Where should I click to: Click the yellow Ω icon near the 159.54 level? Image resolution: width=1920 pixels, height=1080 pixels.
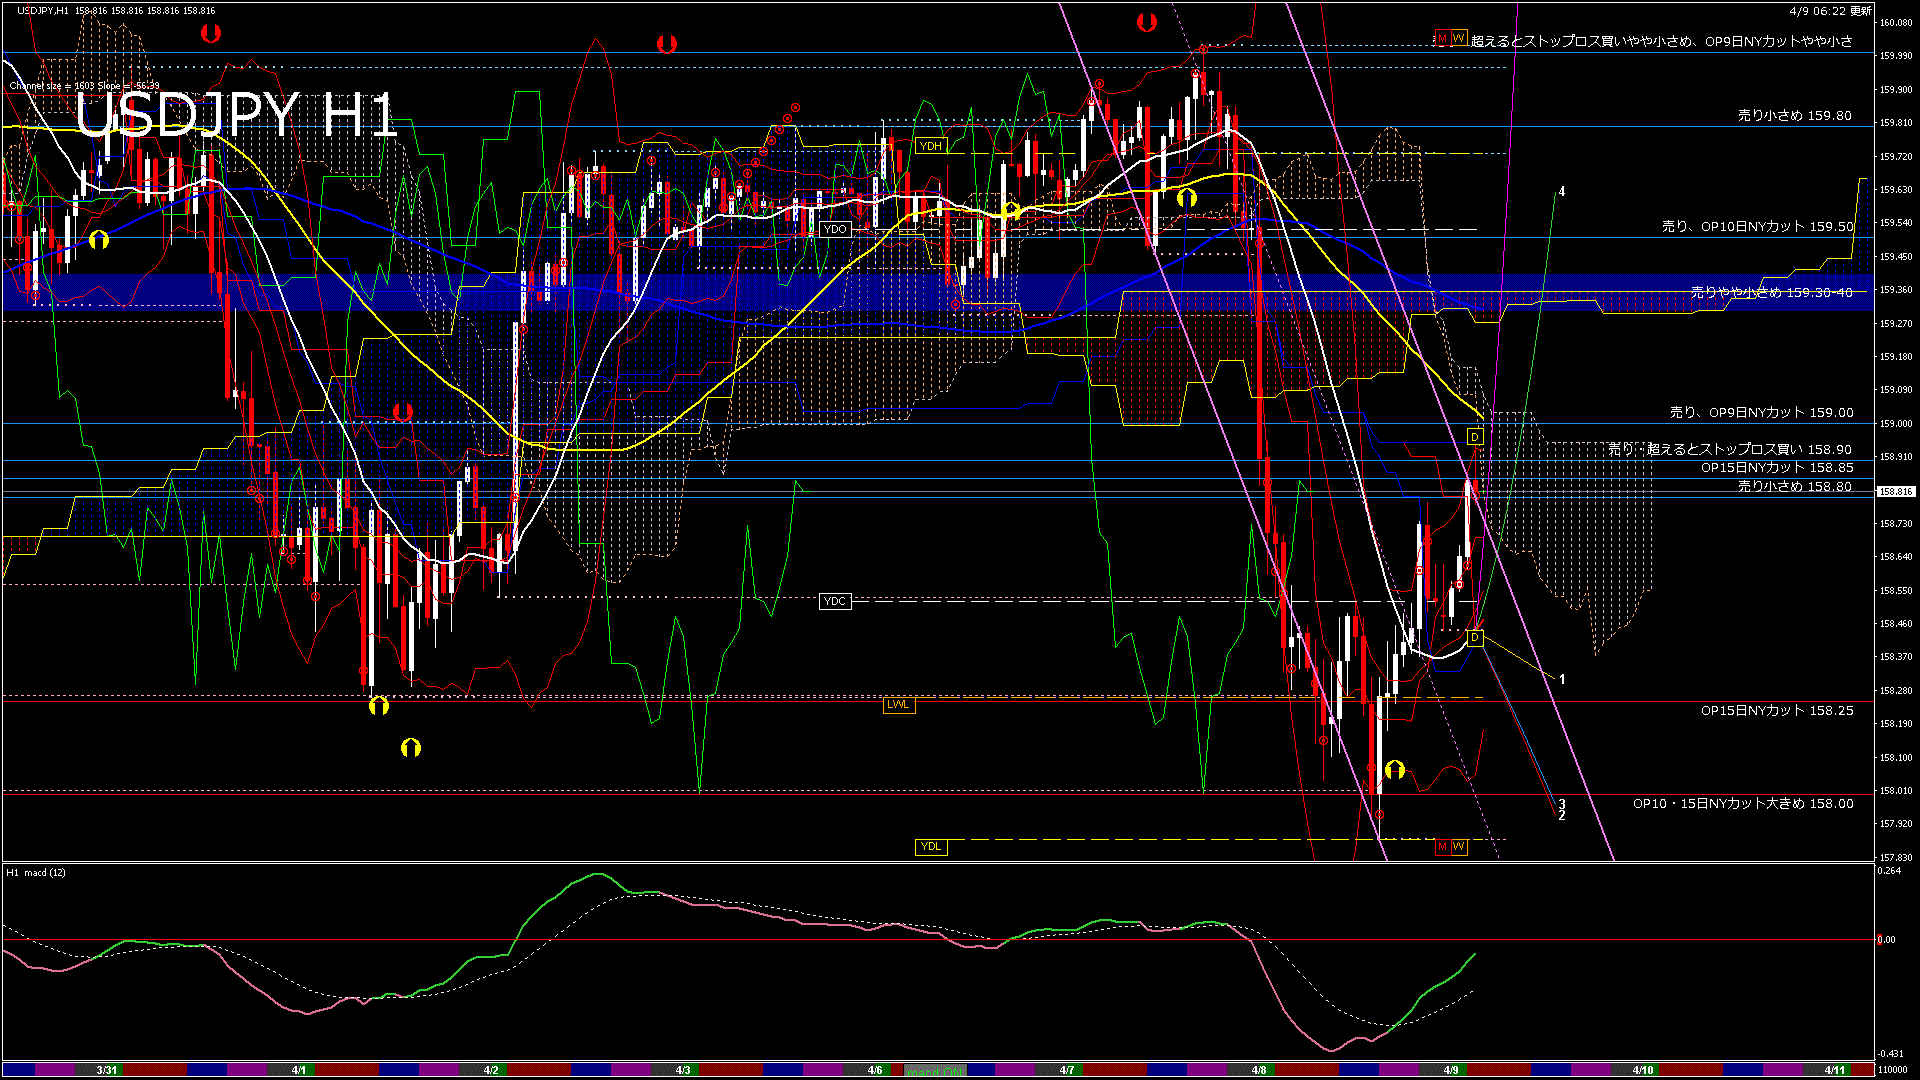coord(98,240)
